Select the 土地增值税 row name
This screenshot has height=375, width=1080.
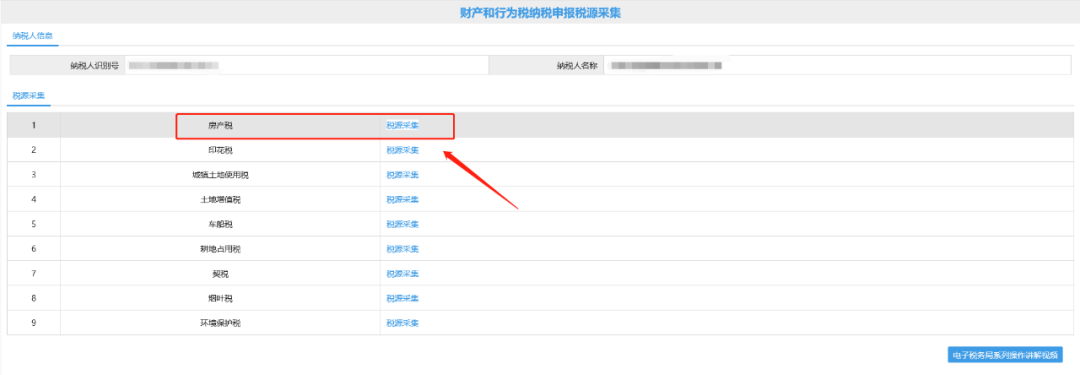point(220,200)
